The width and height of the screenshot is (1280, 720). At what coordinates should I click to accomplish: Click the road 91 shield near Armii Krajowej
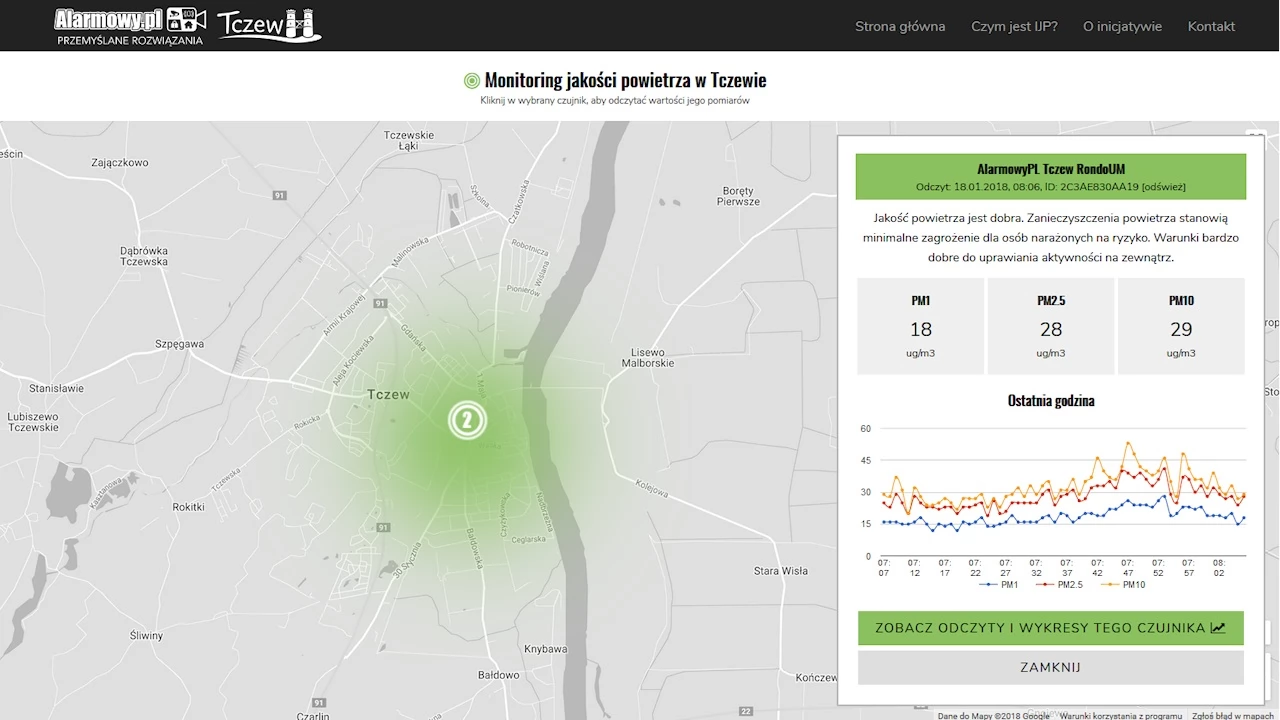pos(380,303)
